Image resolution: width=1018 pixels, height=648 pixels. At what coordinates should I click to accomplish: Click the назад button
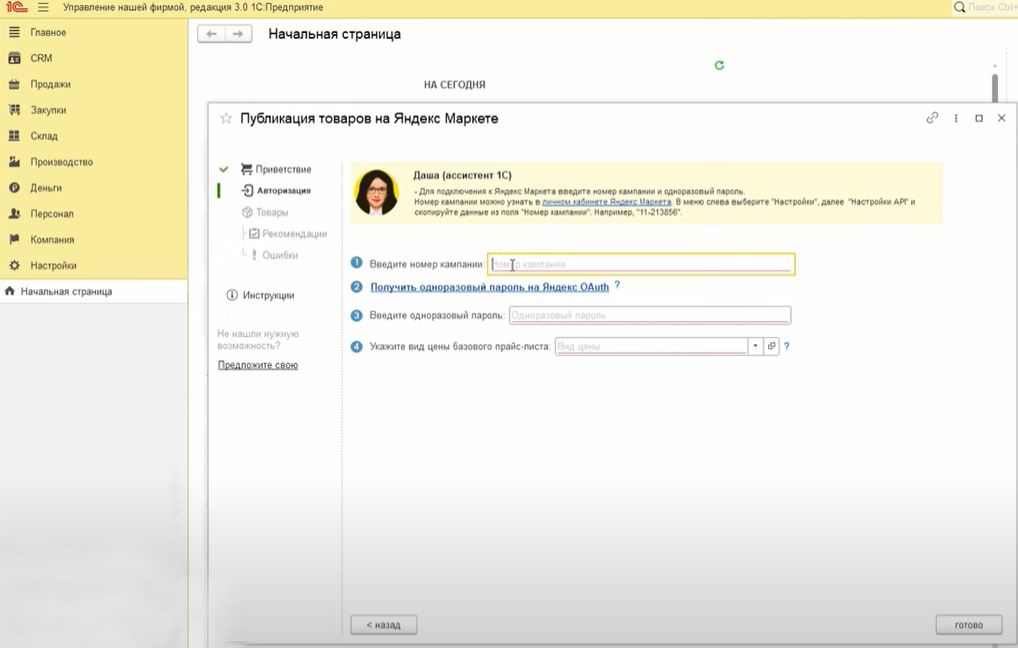coord(383,625)
